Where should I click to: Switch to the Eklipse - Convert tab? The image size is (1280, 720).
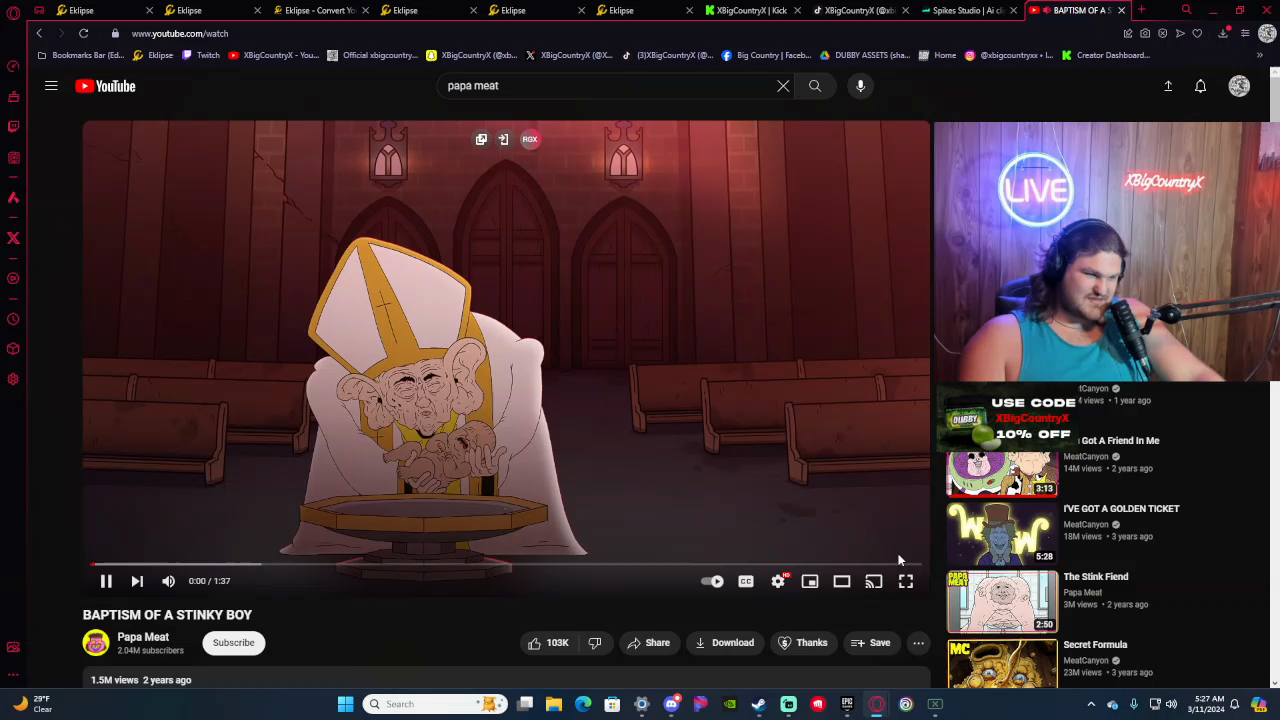318,10
